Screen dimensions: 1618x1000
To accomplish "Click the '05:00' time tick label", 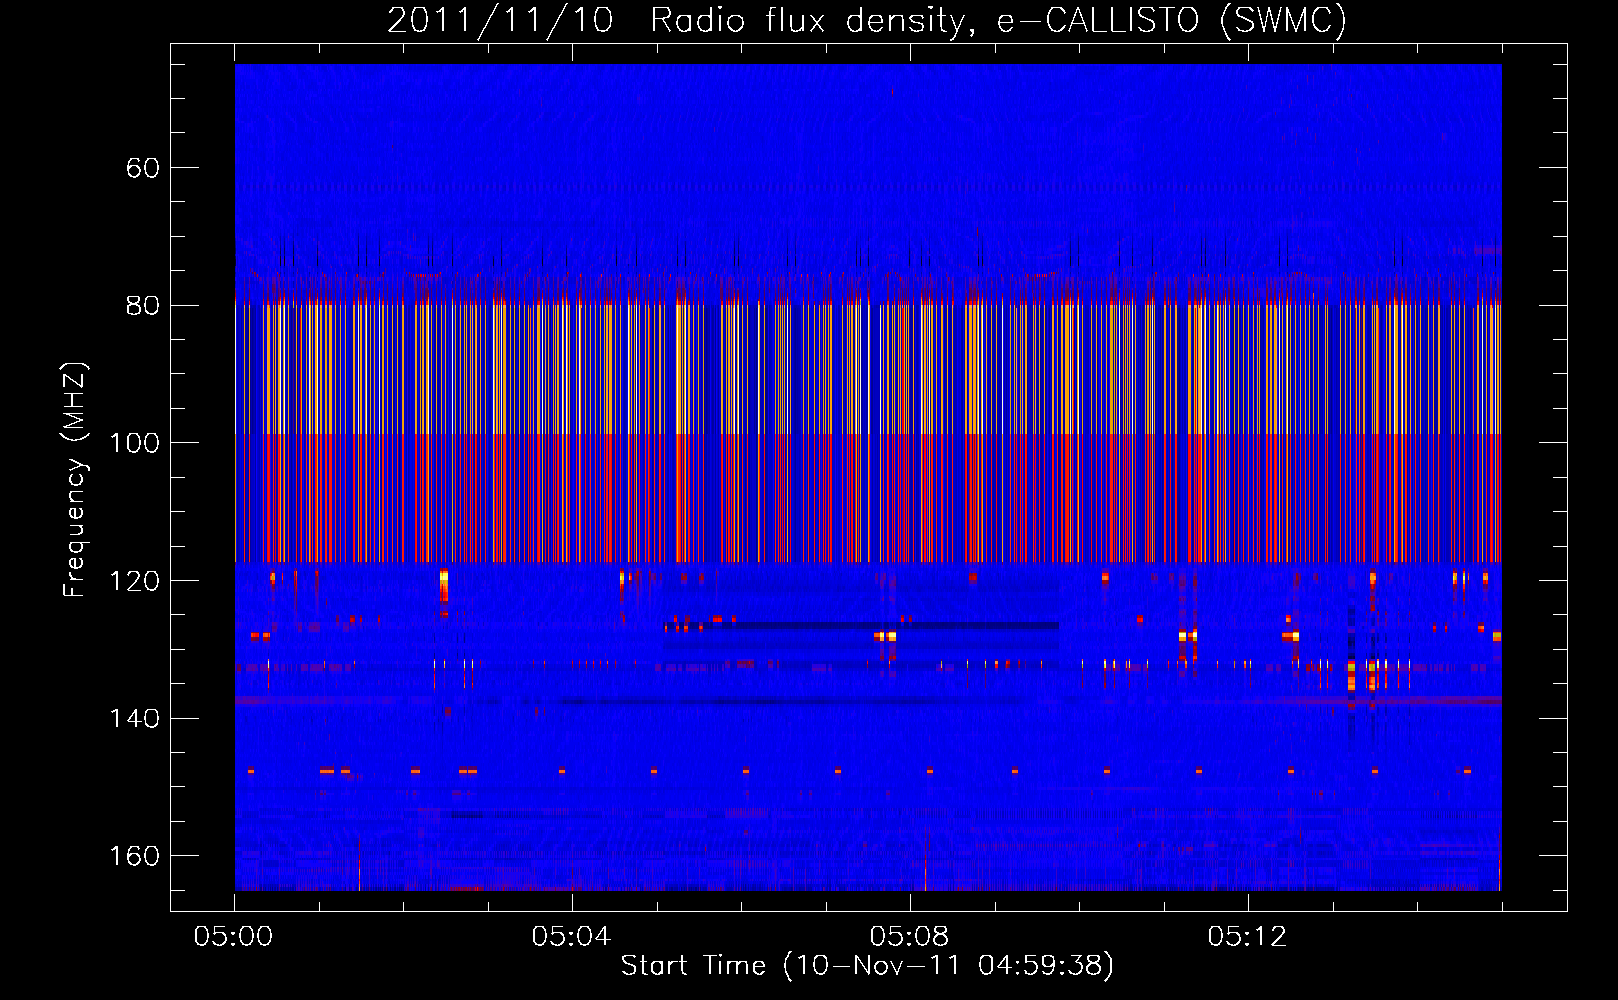I will [x=234, y=937].
